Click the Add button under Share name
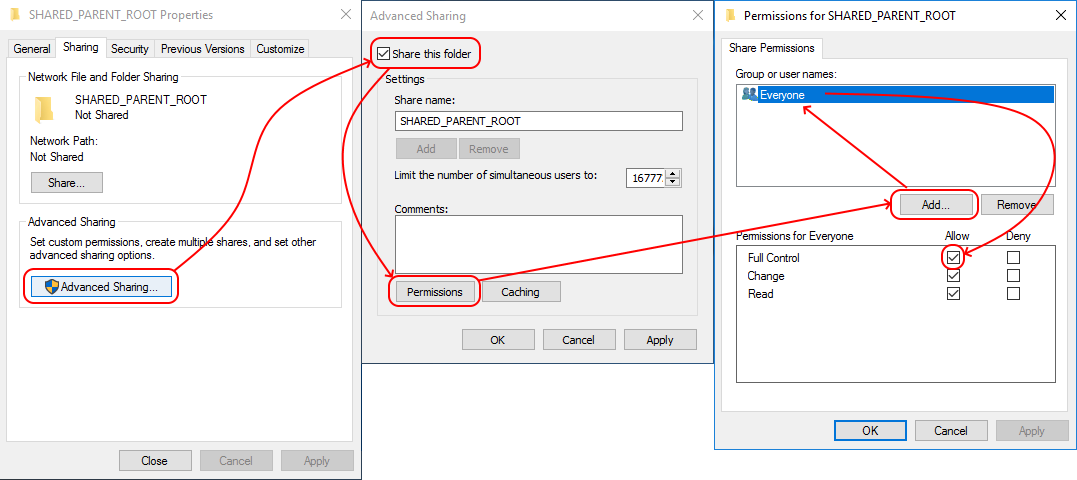Image resolution: width=1077 pixels, height=480 pixels. [x=426, y=149]
